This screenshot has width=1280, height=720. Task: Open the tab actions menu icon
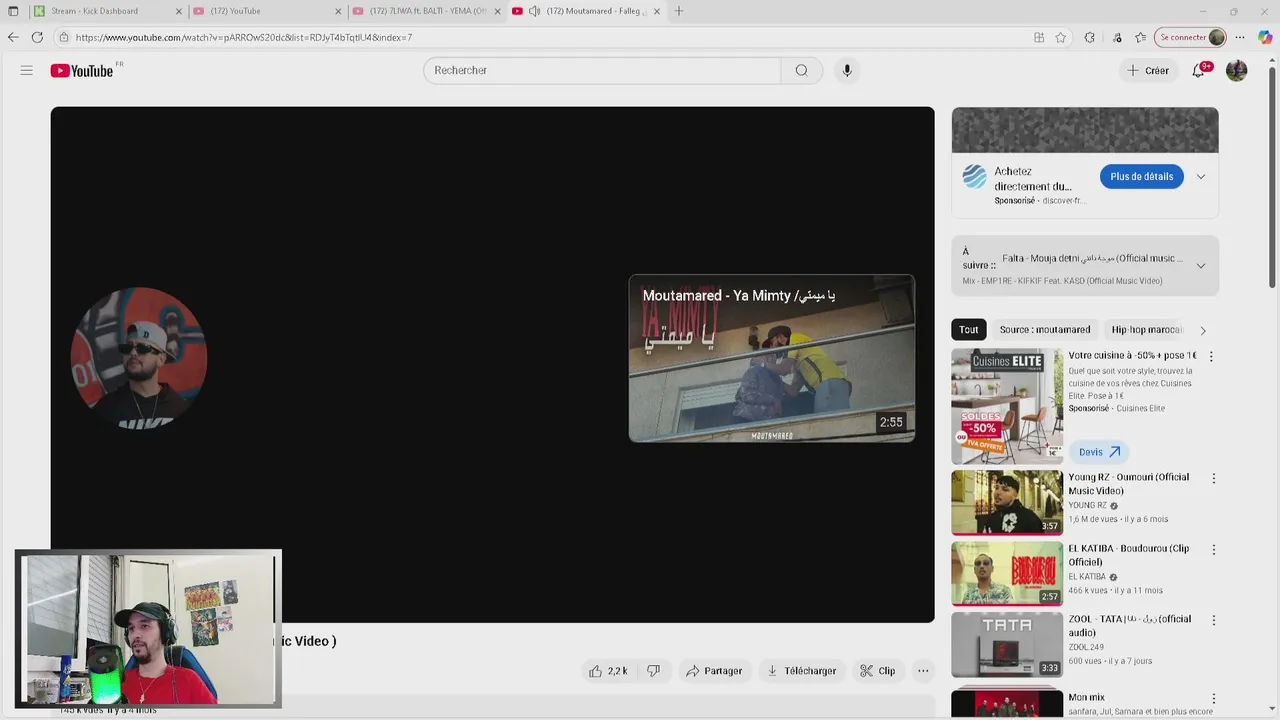click(x=13, y=11)
